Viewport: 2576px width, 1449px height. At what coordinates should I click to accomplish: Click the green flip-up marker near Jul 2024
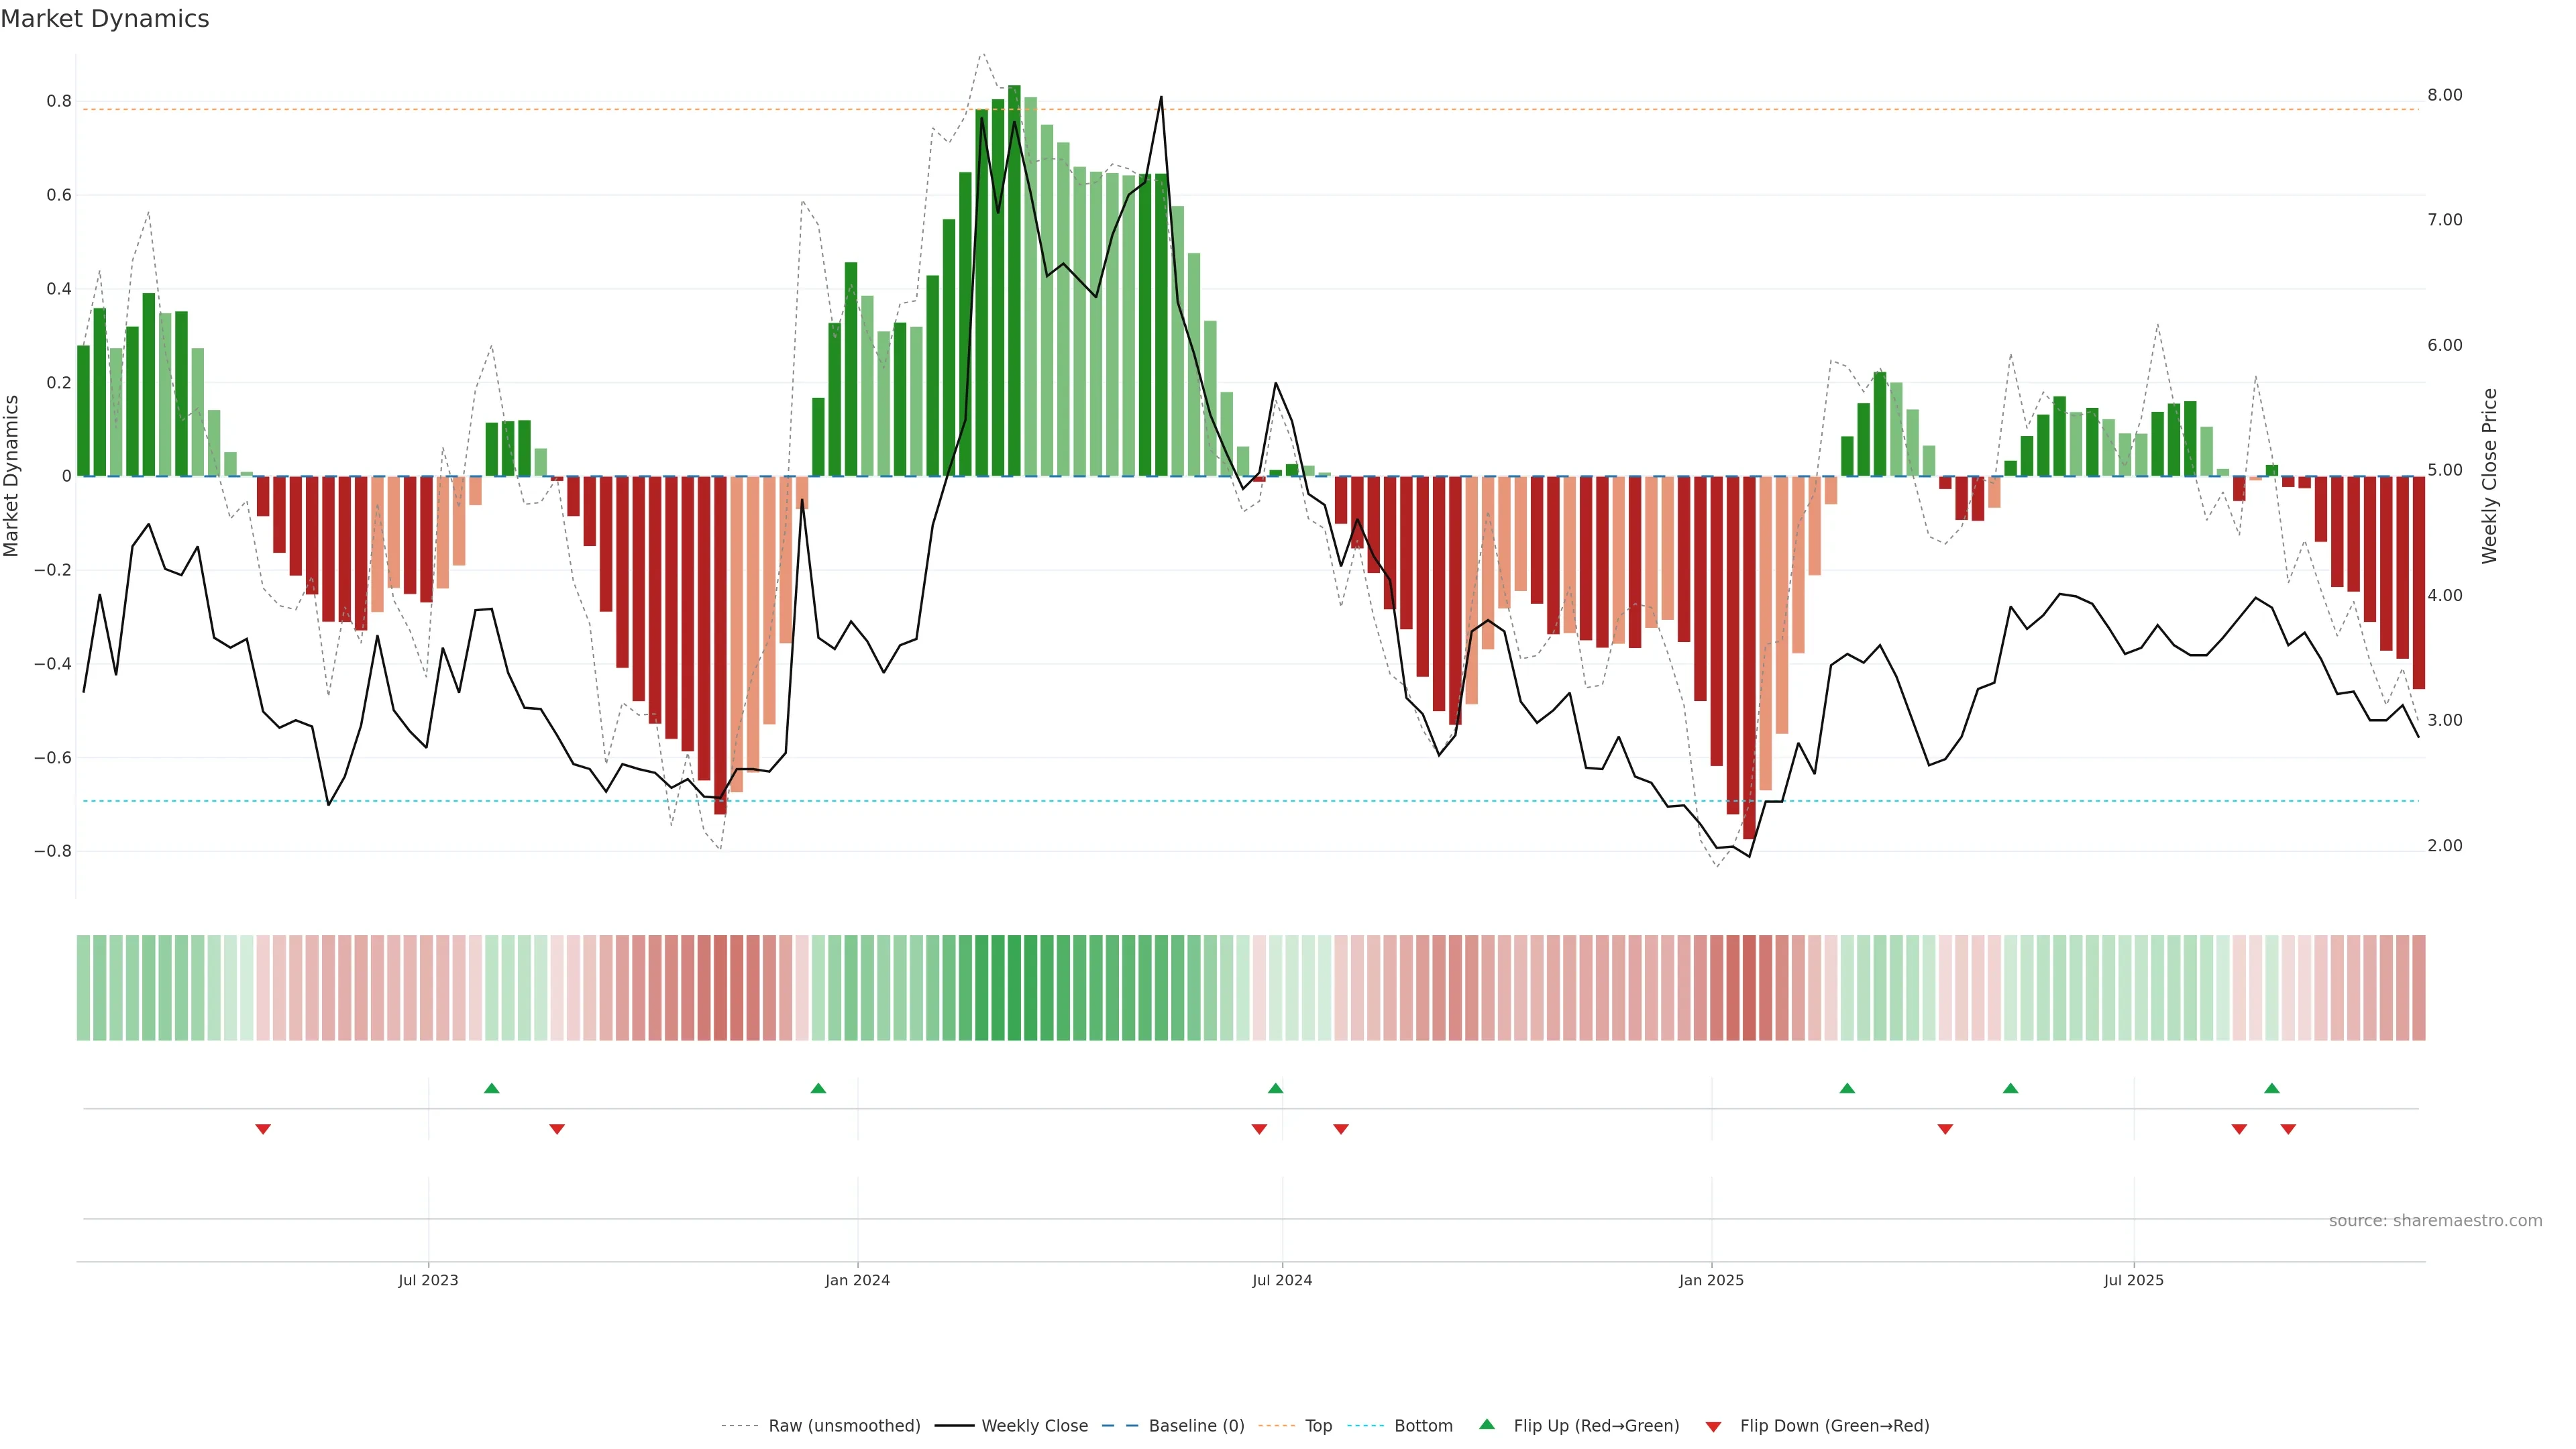pos(1275,1088)
